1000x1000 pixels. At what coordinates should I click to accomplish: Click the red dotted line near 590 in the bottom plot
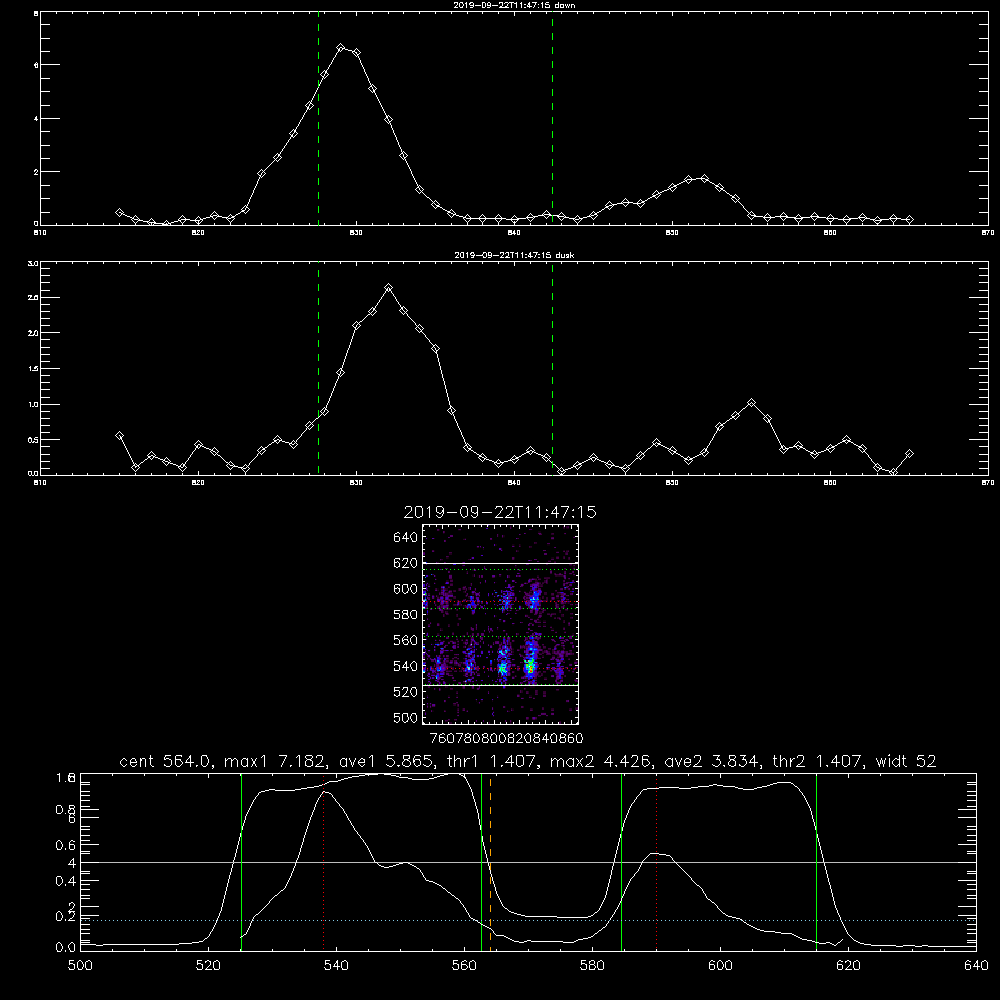tap(656, 861)
